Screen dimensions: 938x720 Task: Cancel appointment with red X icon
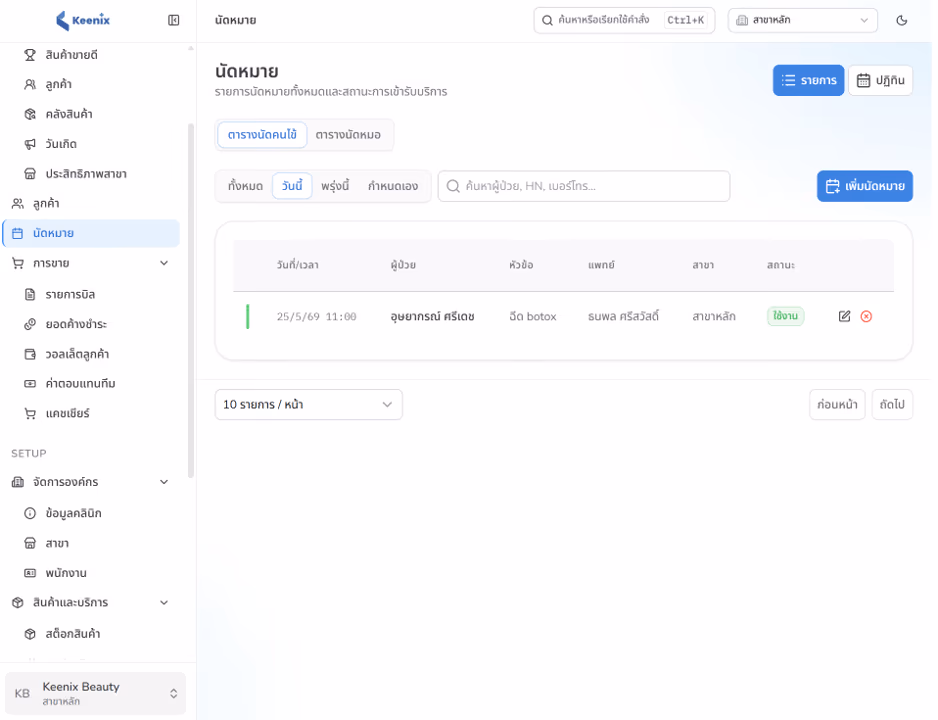(x=866, y=316)
